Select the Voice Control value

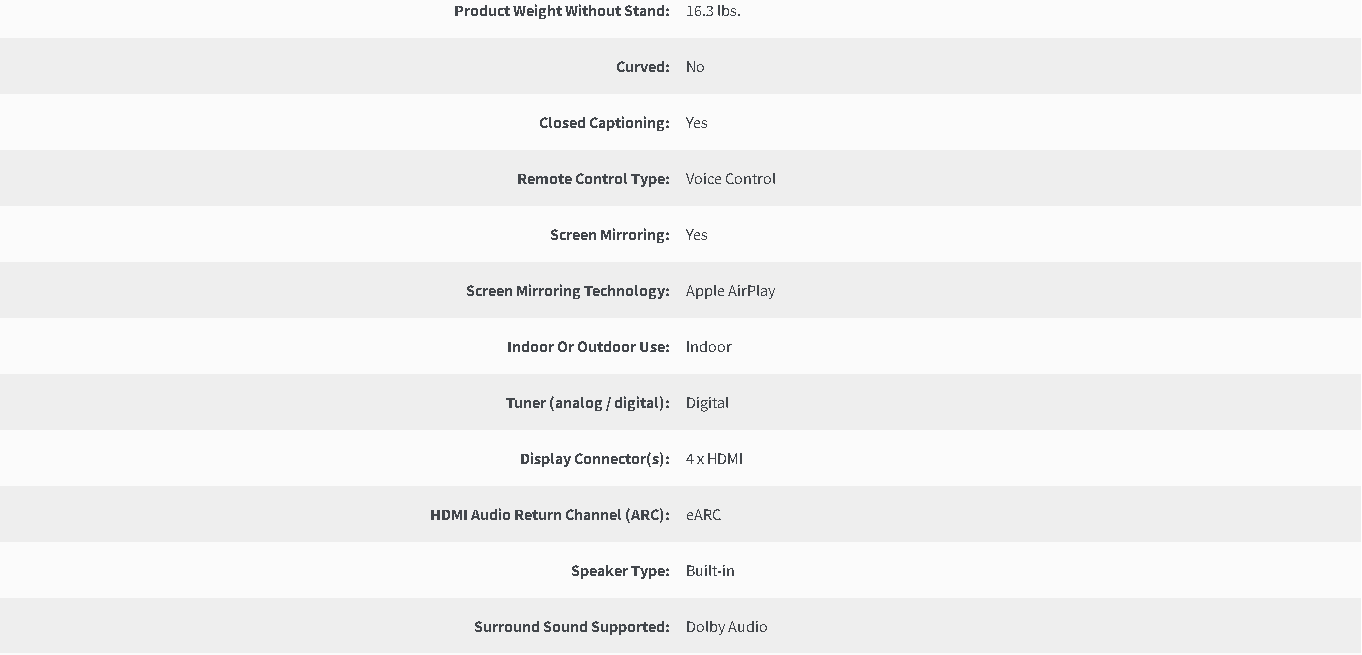pyautogui.click(x=731, y=179)
